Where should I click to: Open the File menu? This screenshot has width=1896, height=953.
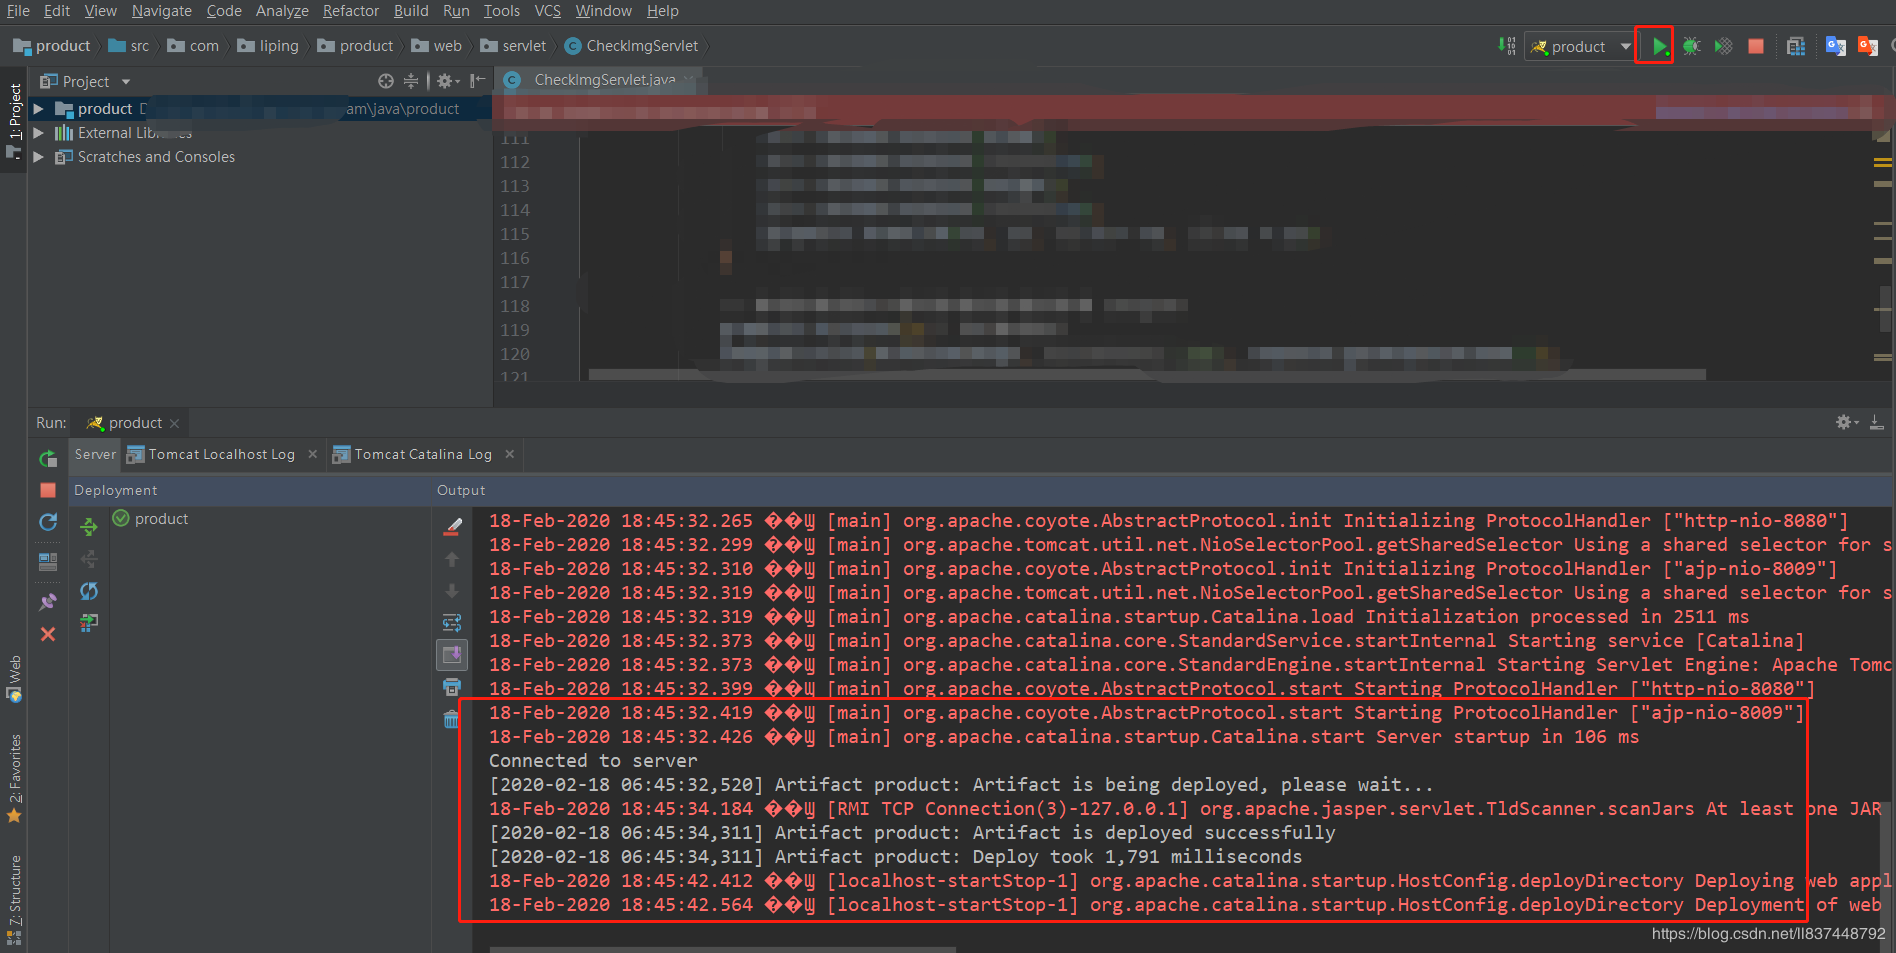coord(18,11)
